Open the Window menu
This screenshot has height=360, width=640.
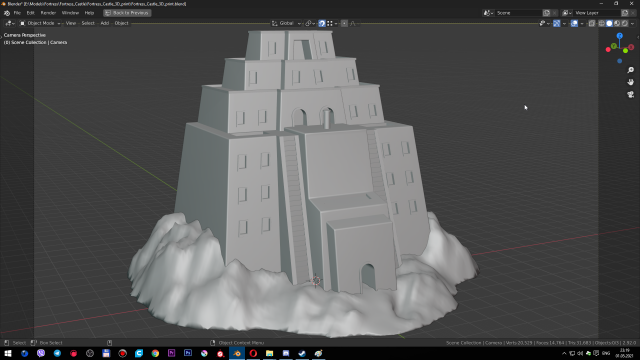click(x=70, y=13)
